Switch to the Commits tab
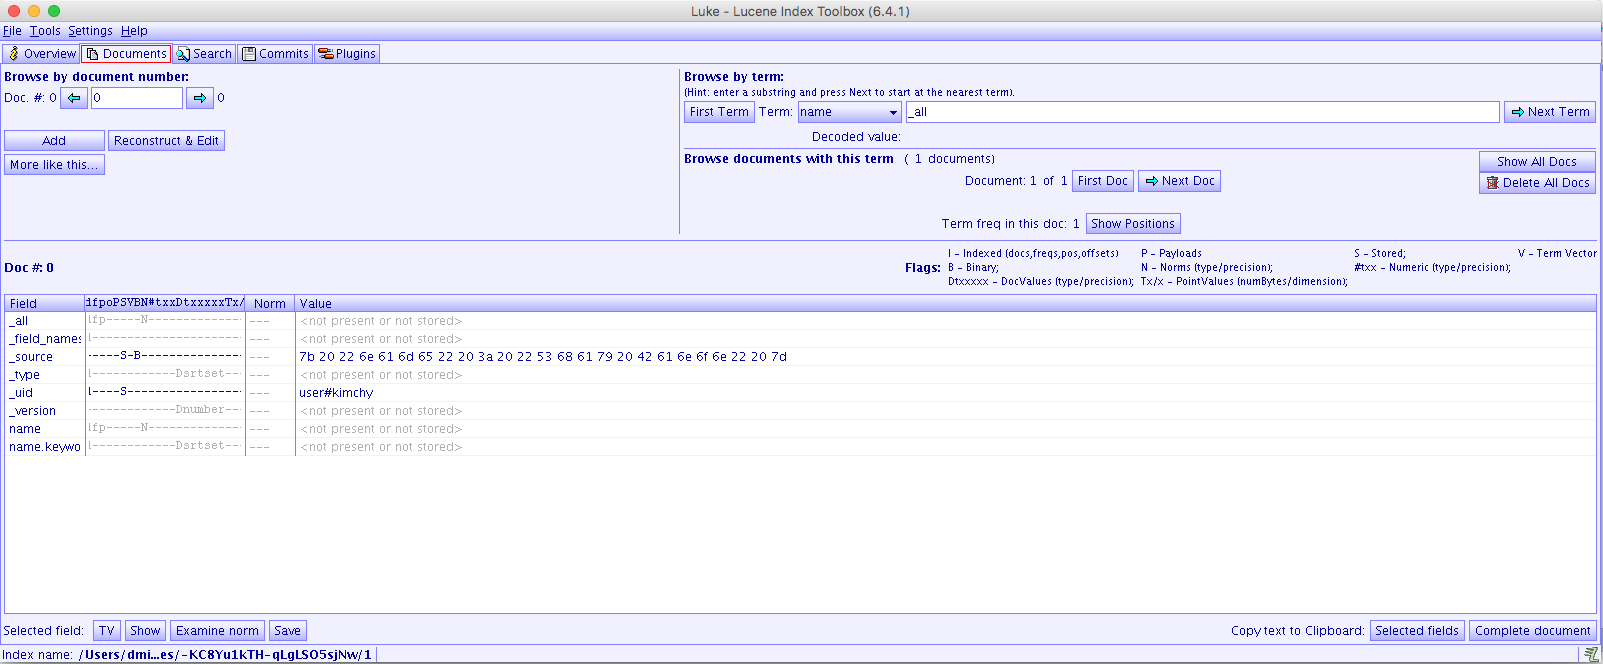Screen dimensions: 1603x664 tap(275, 54)
